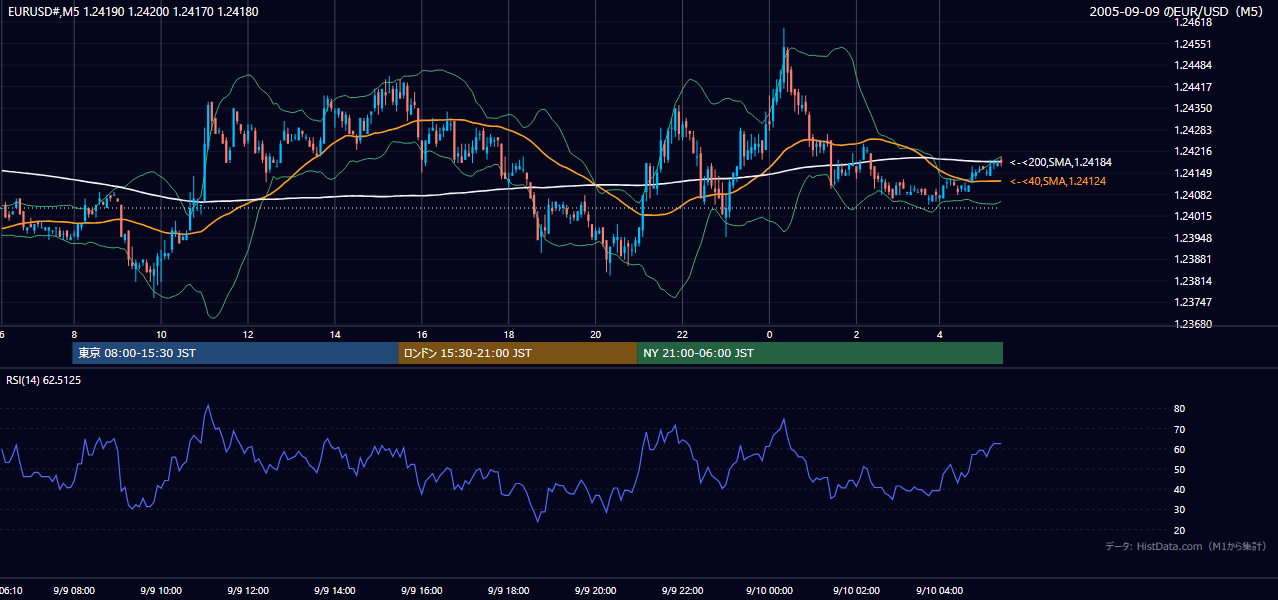This screenshot has width=1278, height=600.
Task: Click the 9/10 04:00 time axis label
Action: tap(940, 591)
